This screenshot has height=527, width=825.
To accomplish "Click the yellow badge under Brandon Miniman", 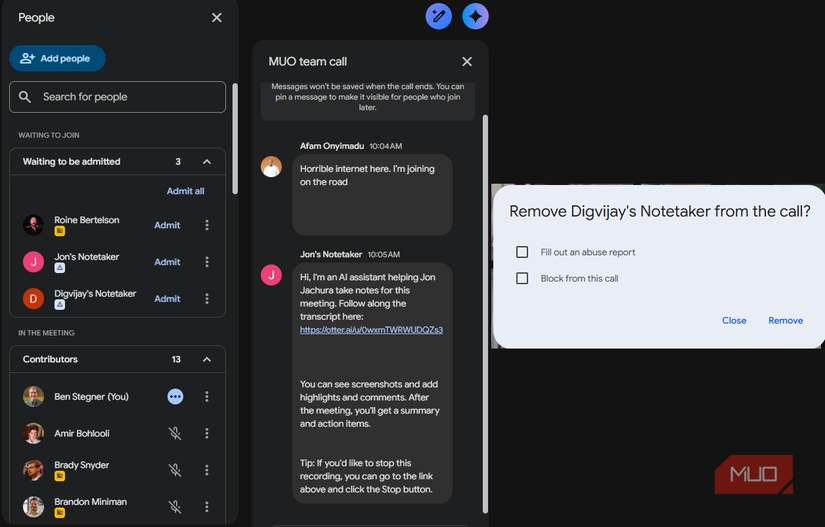I will [x=60, y=513].
